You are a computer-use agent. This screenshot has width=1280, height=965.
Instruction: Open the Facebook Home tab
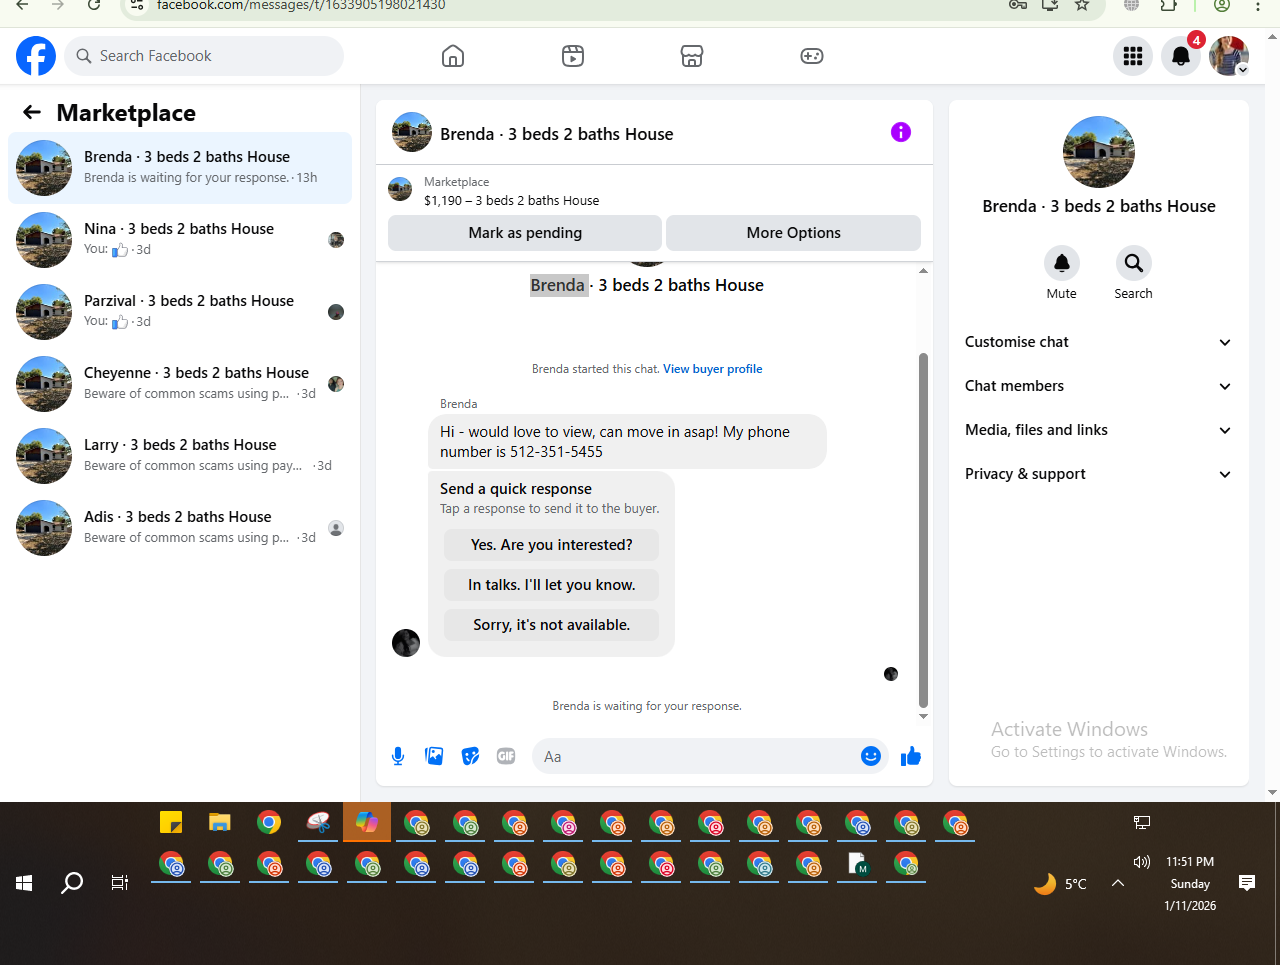coord(453,56)
